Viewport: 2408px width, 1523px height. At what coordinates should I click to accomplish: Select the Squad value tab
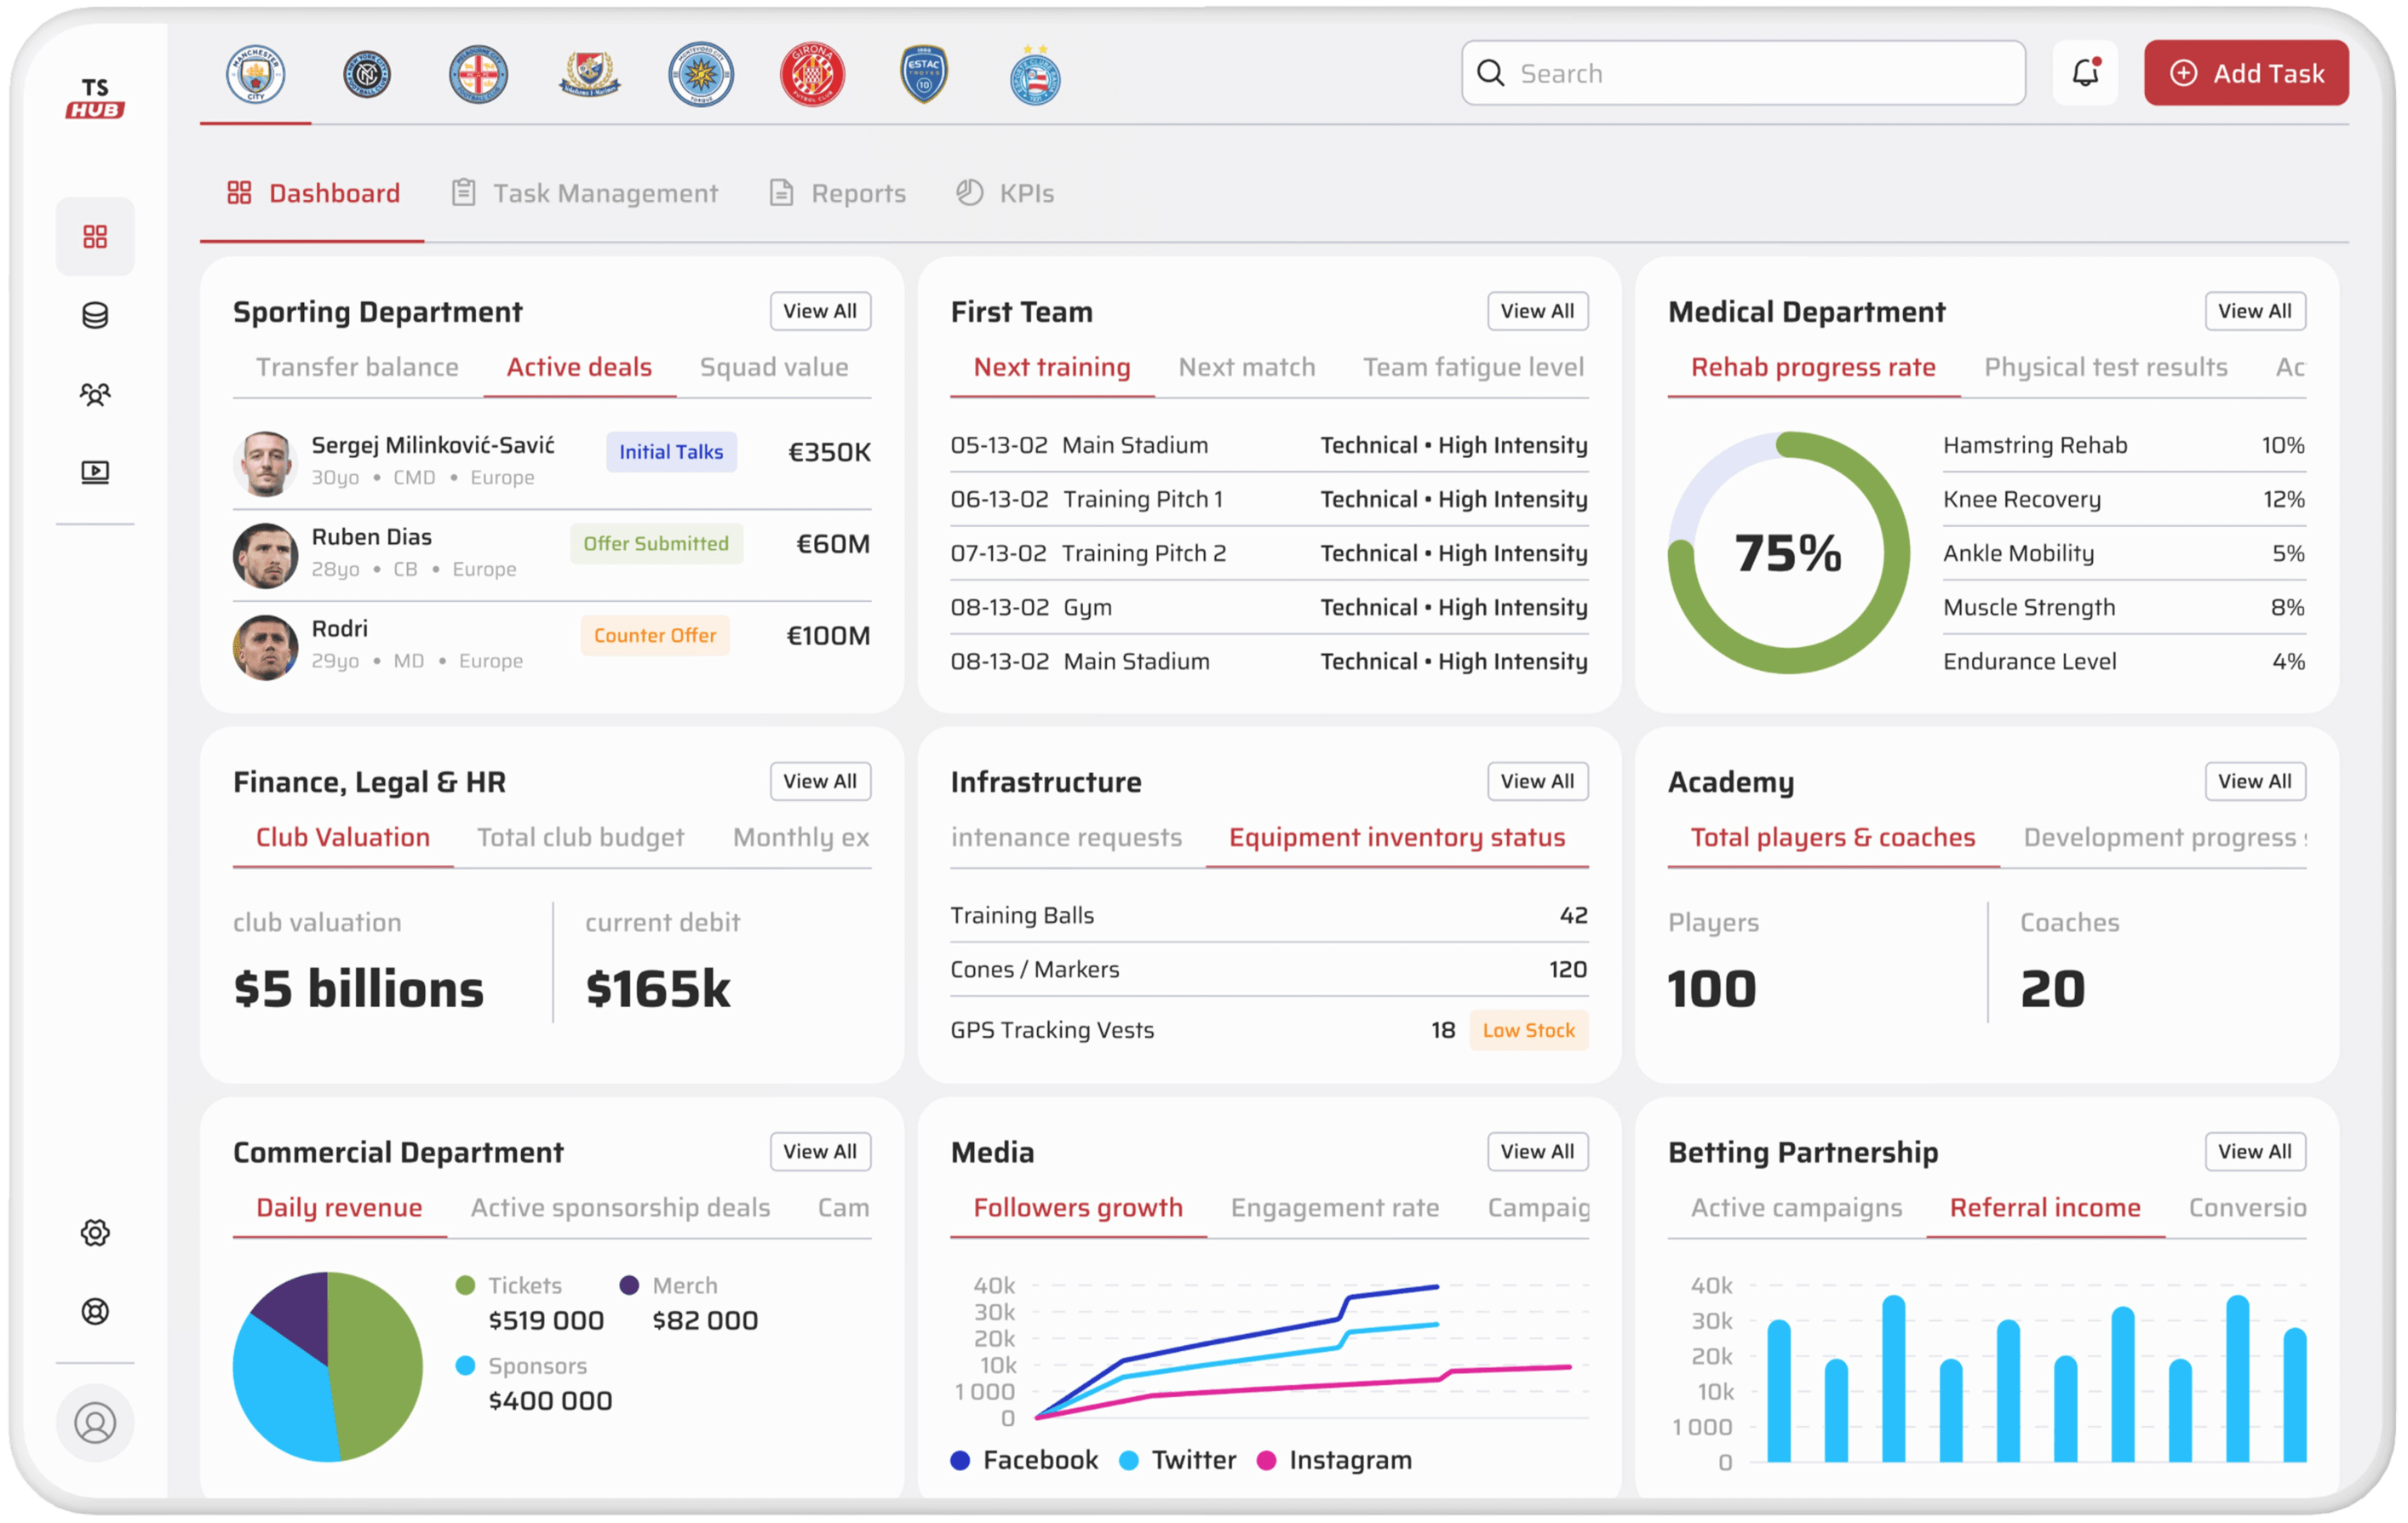[774, 367]
